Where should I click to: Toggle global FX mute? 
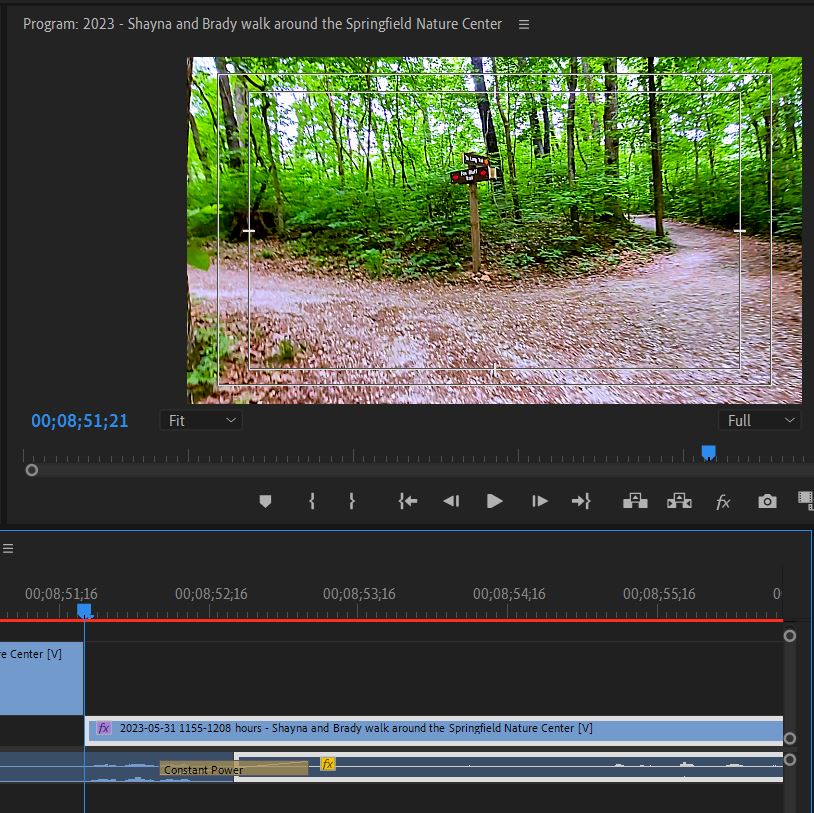[x=723, y=502]
